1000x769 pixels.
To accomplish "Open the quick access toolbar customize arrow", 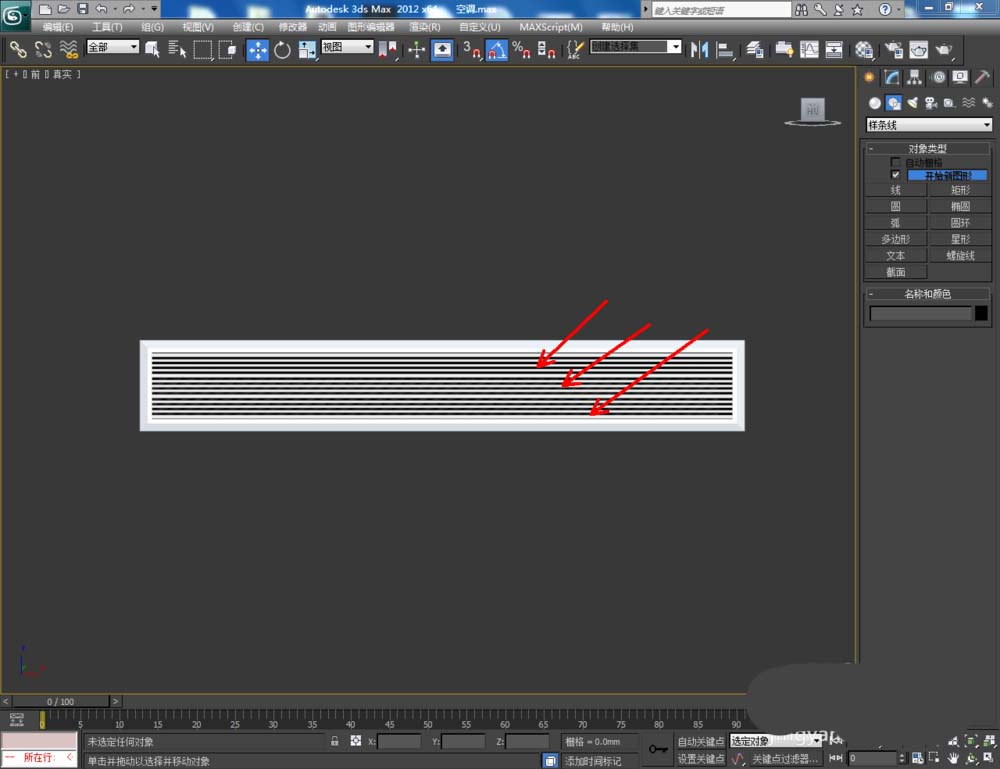I will (x=154, y=9).
